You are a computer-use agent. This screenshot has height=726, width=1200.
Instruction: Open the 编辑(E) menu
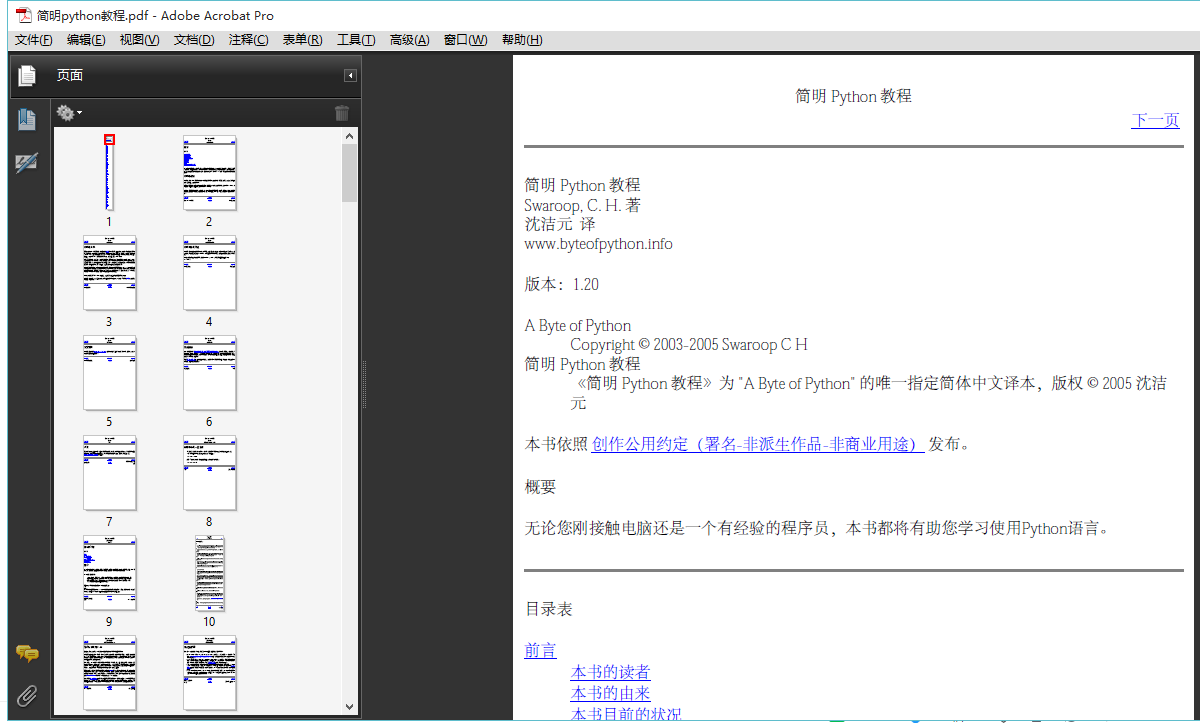coord(86,40)
